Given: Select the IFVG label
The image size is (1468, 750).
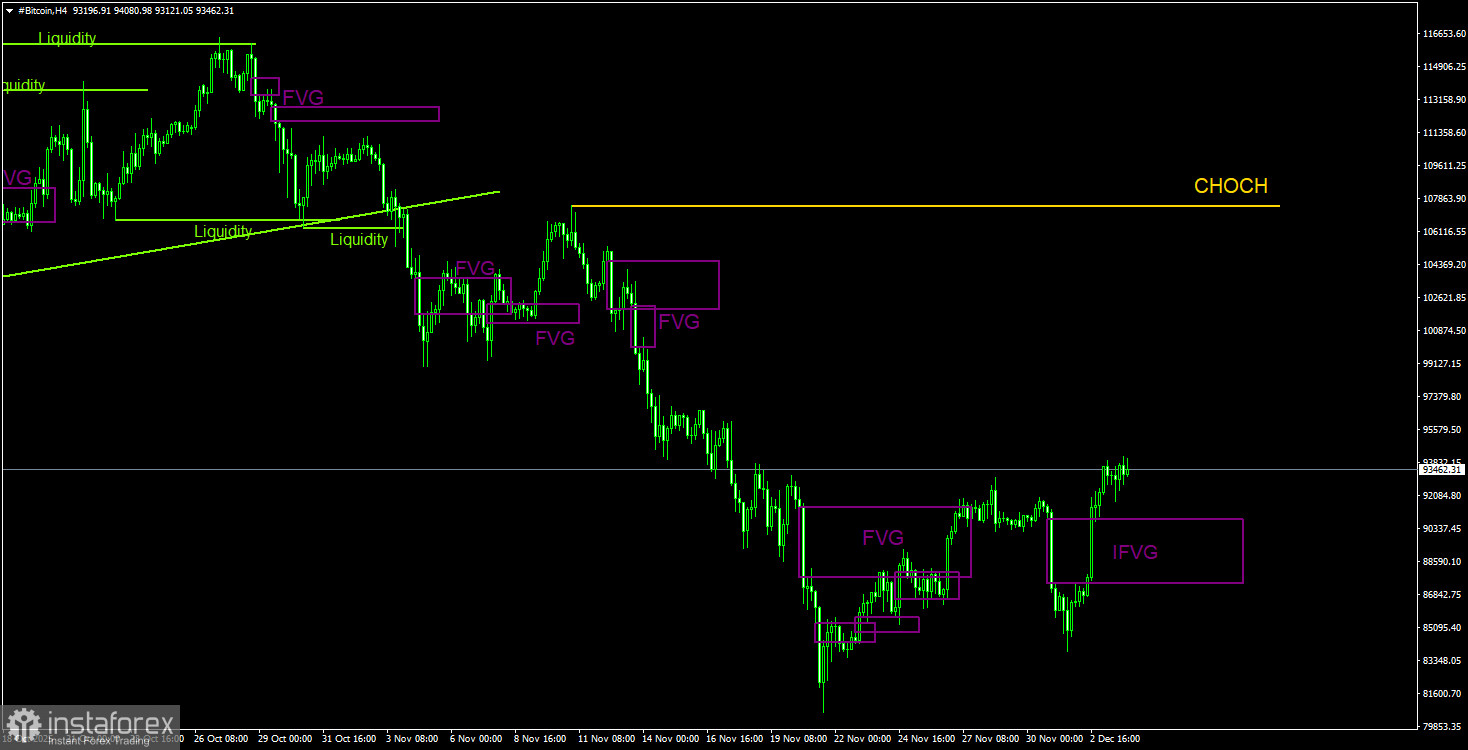Looking at the screenshot, I should (x=1135, y=552).
